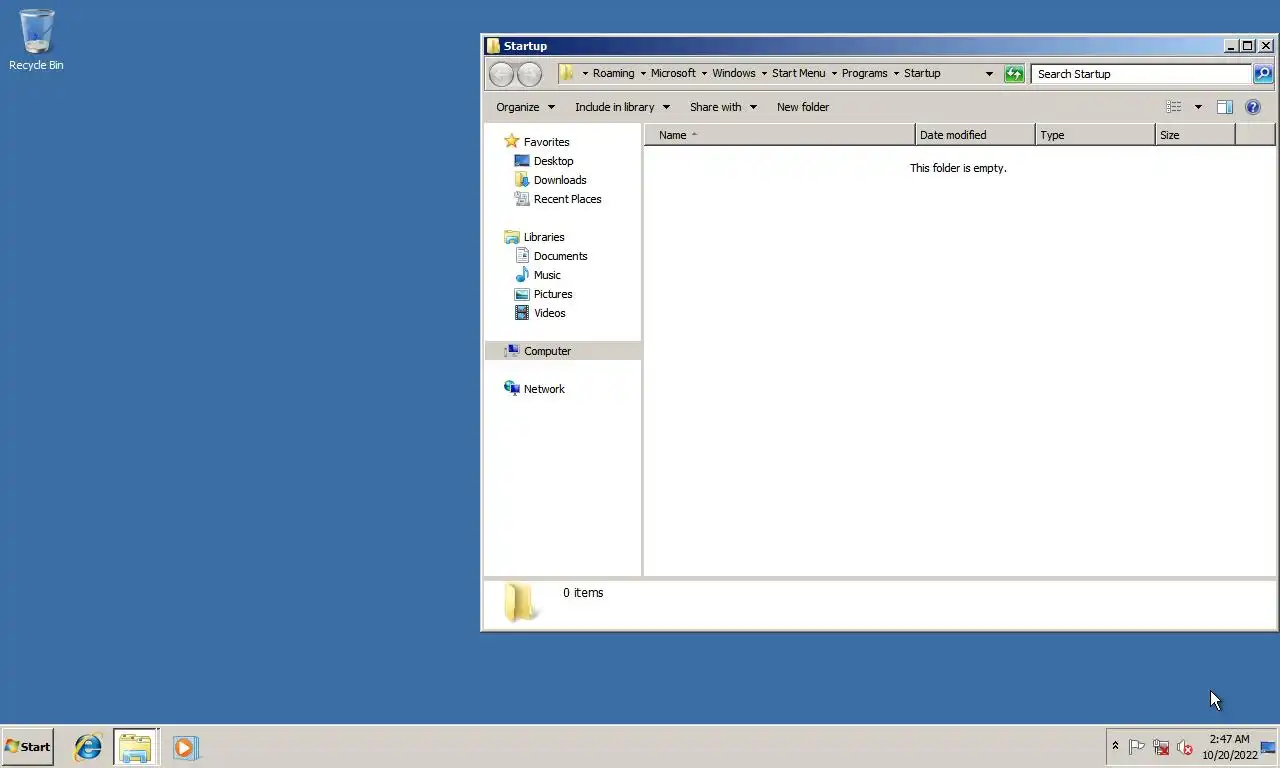Click the search magnifier button
Viewport: 1280px width, 768px height.
(x=1263, y=74)
